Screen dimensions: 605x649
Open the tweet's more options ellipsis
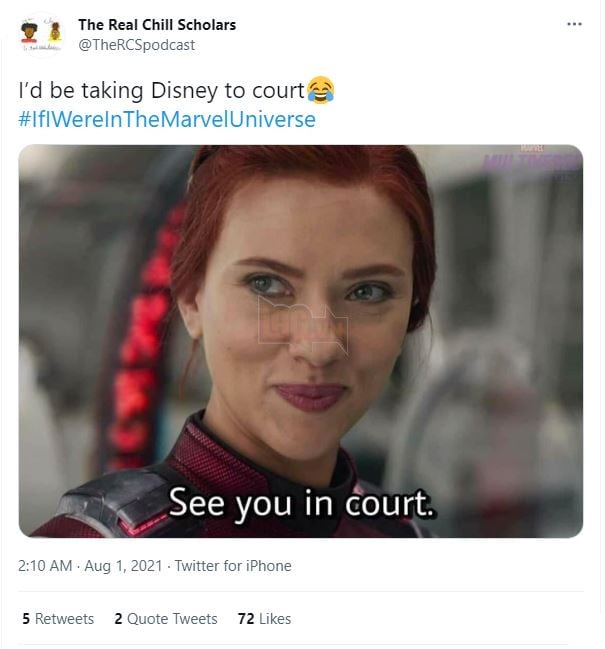click(573, 24)
